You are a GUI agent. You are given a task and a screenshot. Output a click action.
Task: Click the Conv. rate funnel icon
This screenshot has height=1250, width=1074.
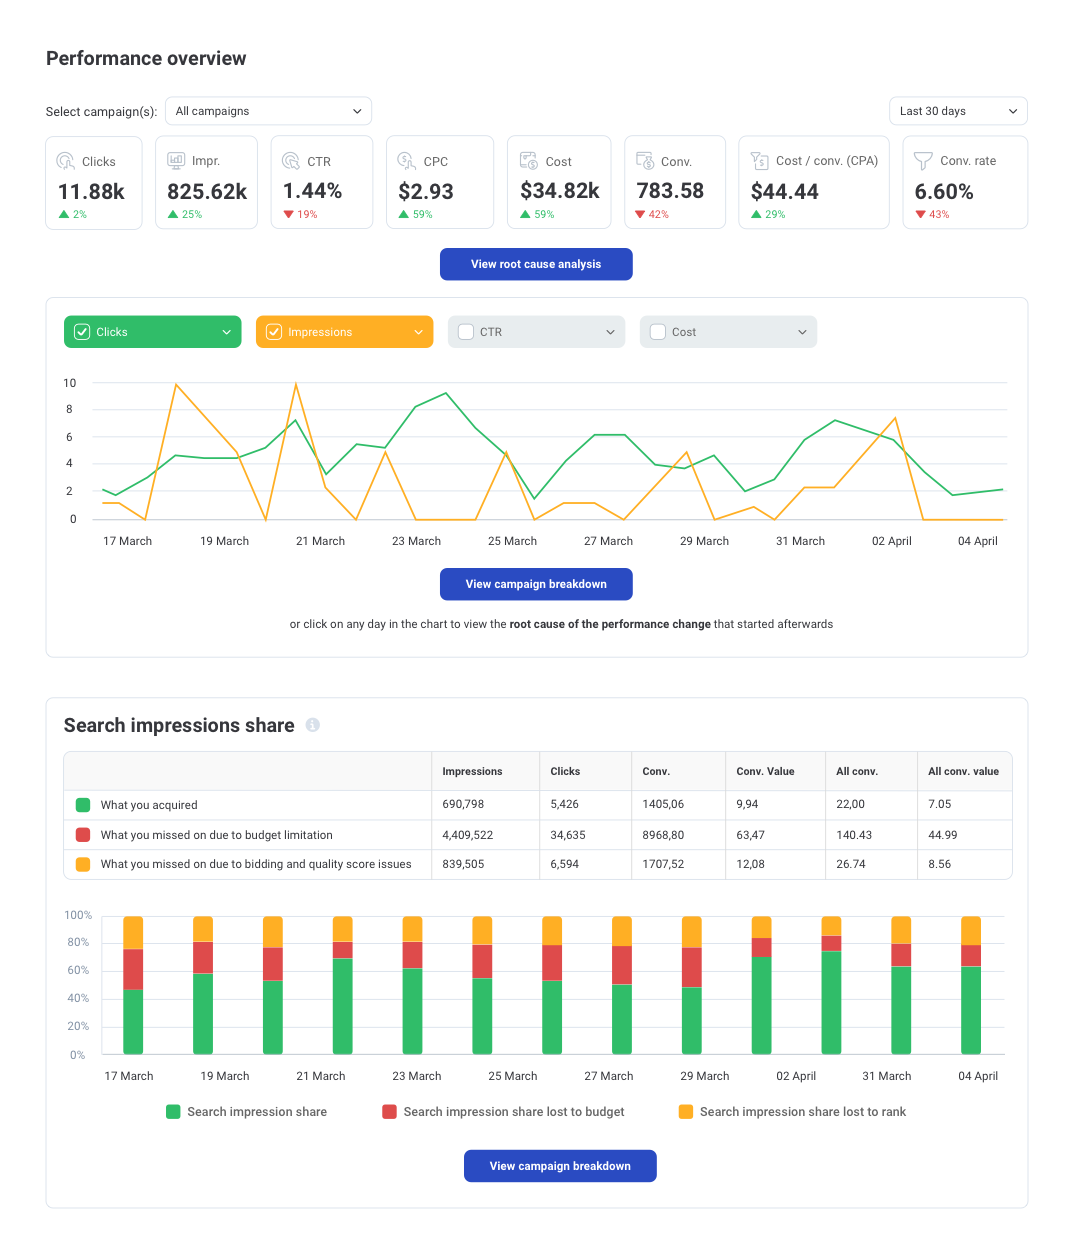[921, 160]
